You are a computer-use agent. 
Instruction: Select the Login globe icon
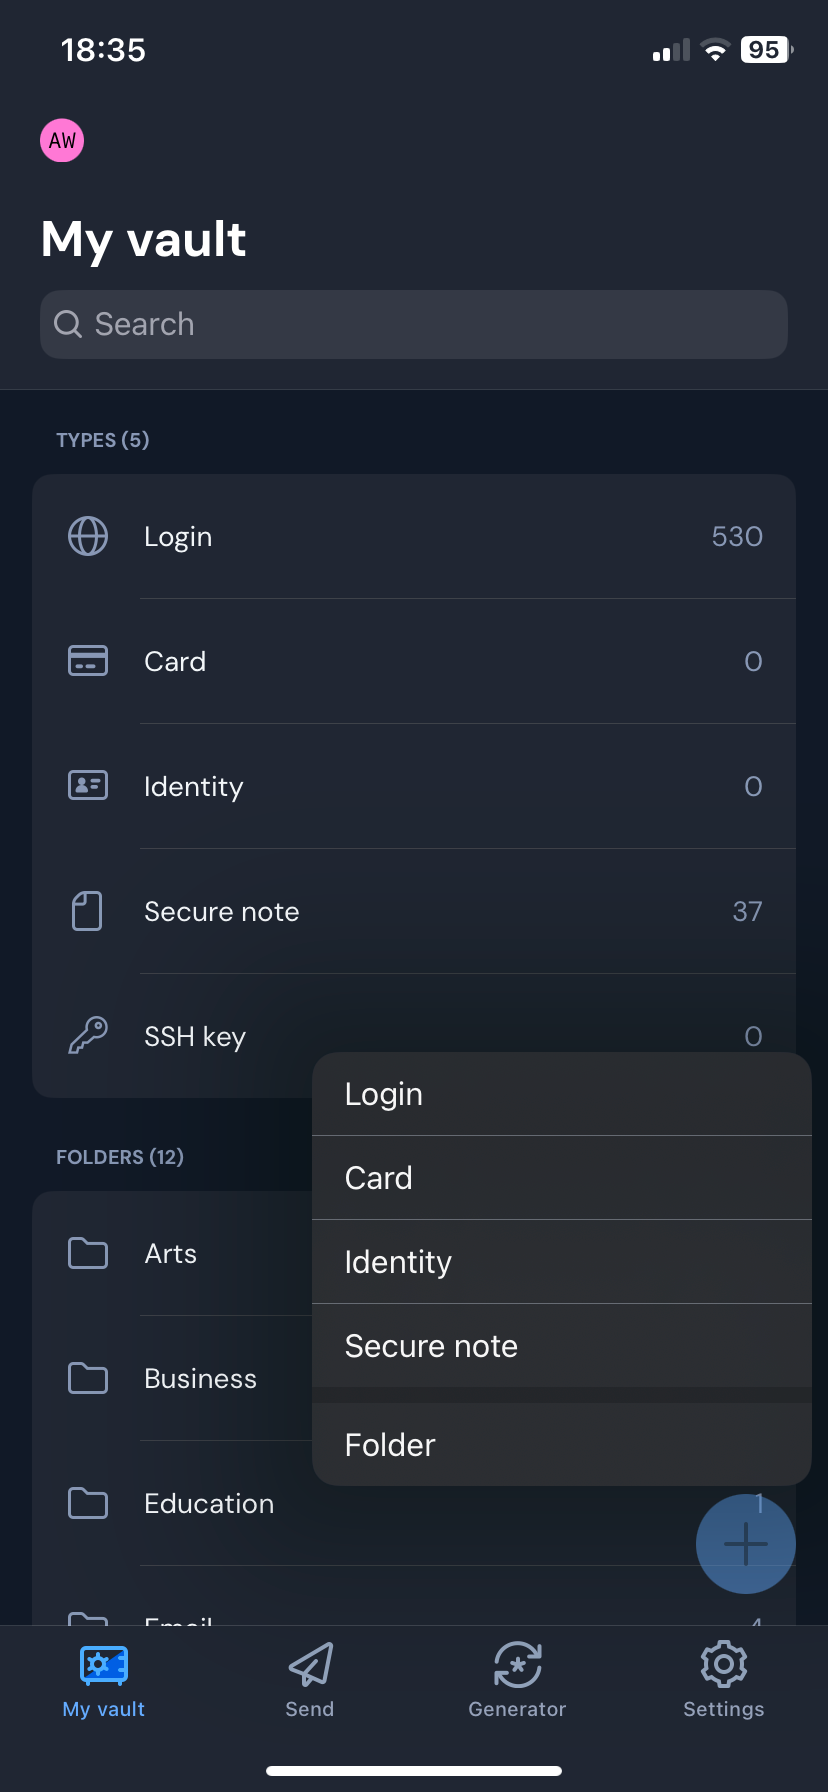pos(88,536)
